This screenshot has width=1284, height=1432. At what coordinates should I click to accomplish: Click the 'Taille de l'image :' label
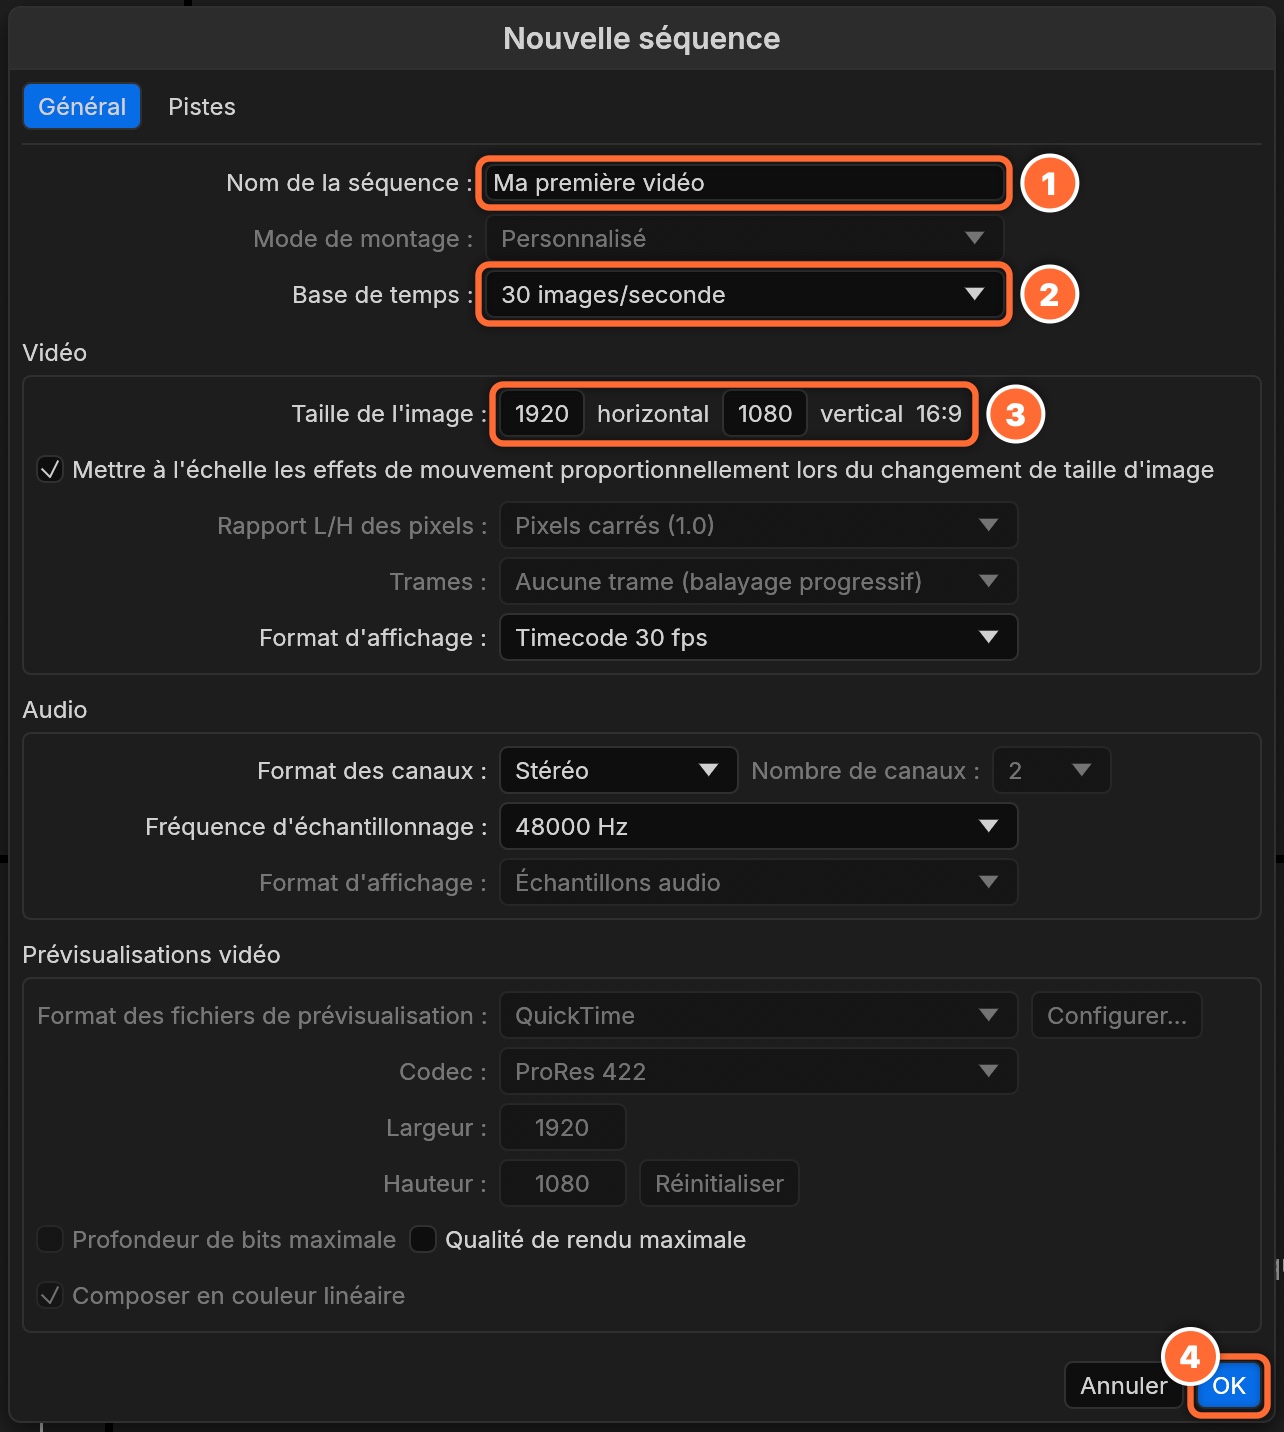click(x=389, y=414)
